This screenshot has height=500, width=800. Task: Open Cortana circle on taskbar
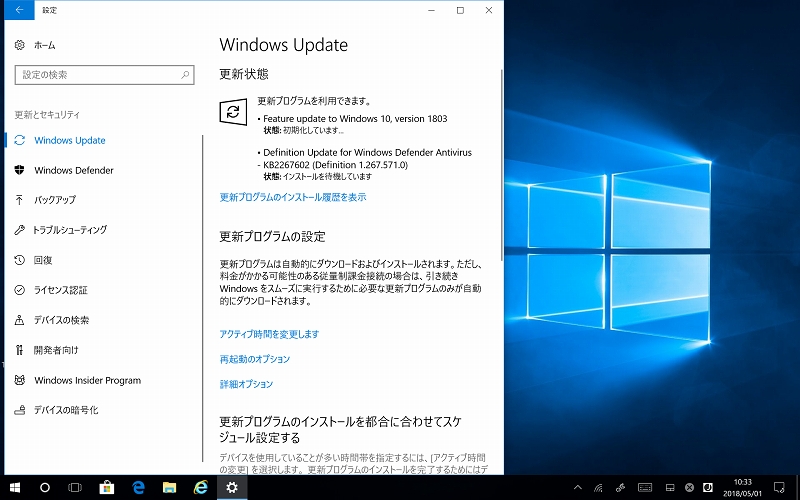(x=45, y=488)
